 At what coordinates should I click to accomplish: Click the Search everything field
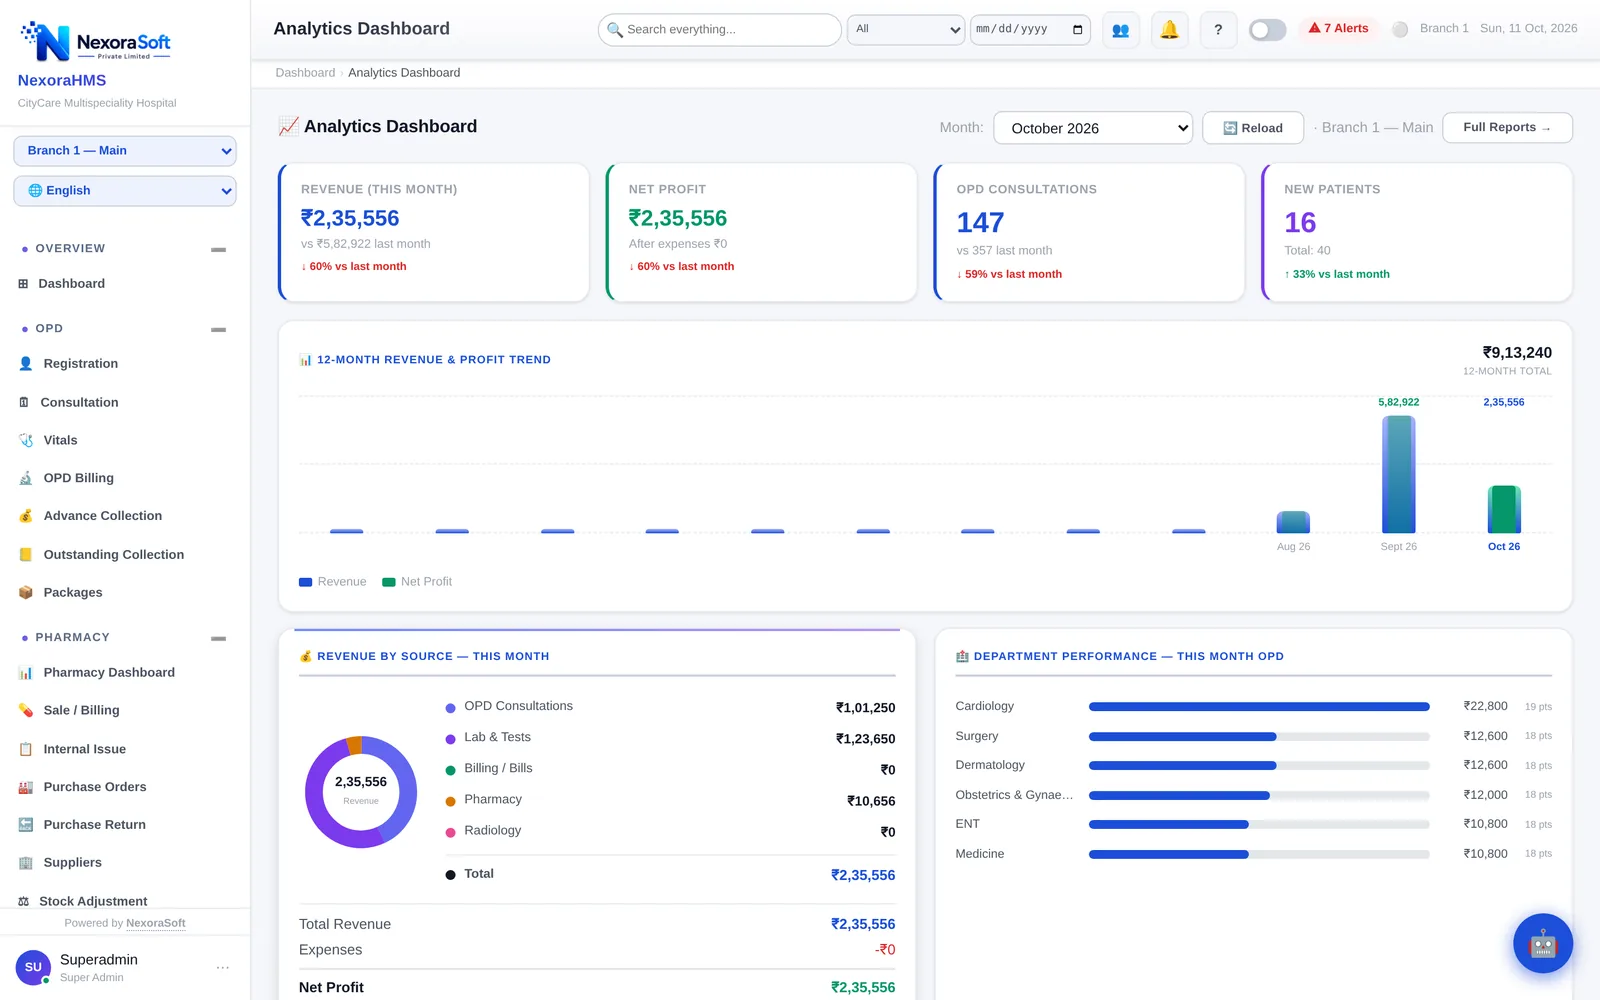pos(720,29)
